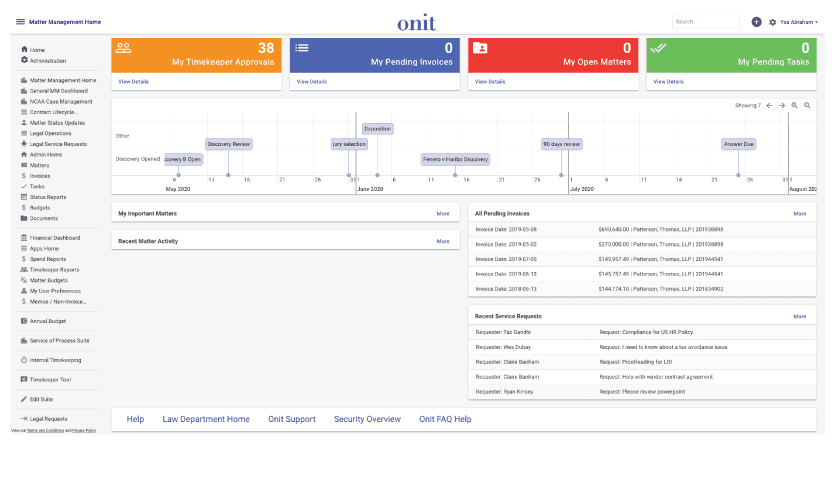Click More in Recent Service Requests
This screenshot has height=500, width=840.
tap(800, 316)
